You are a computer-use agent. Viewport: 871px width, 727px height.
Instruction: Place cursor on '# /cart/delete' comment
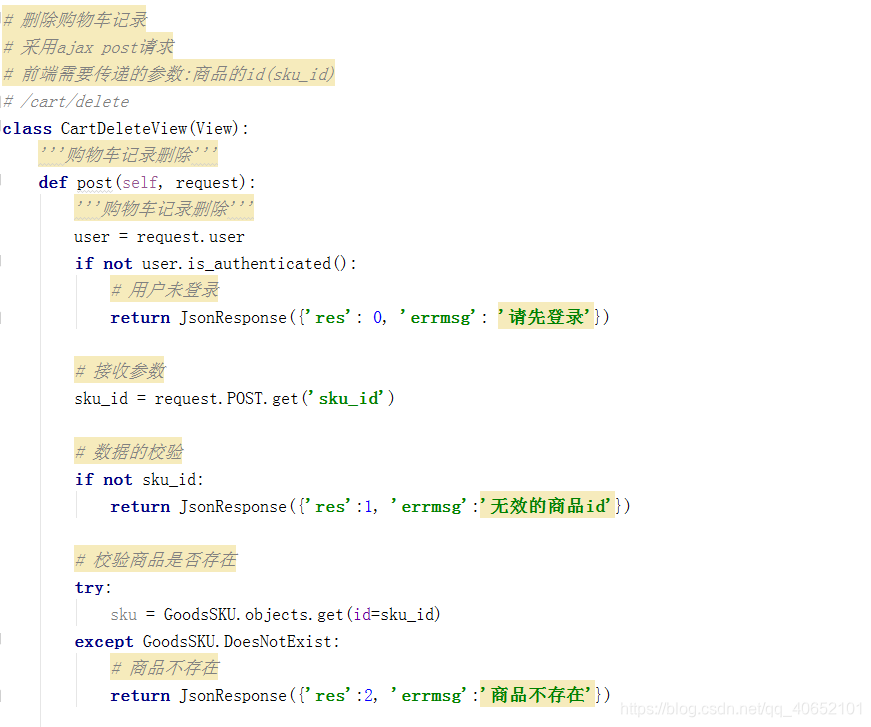(66, 102)
